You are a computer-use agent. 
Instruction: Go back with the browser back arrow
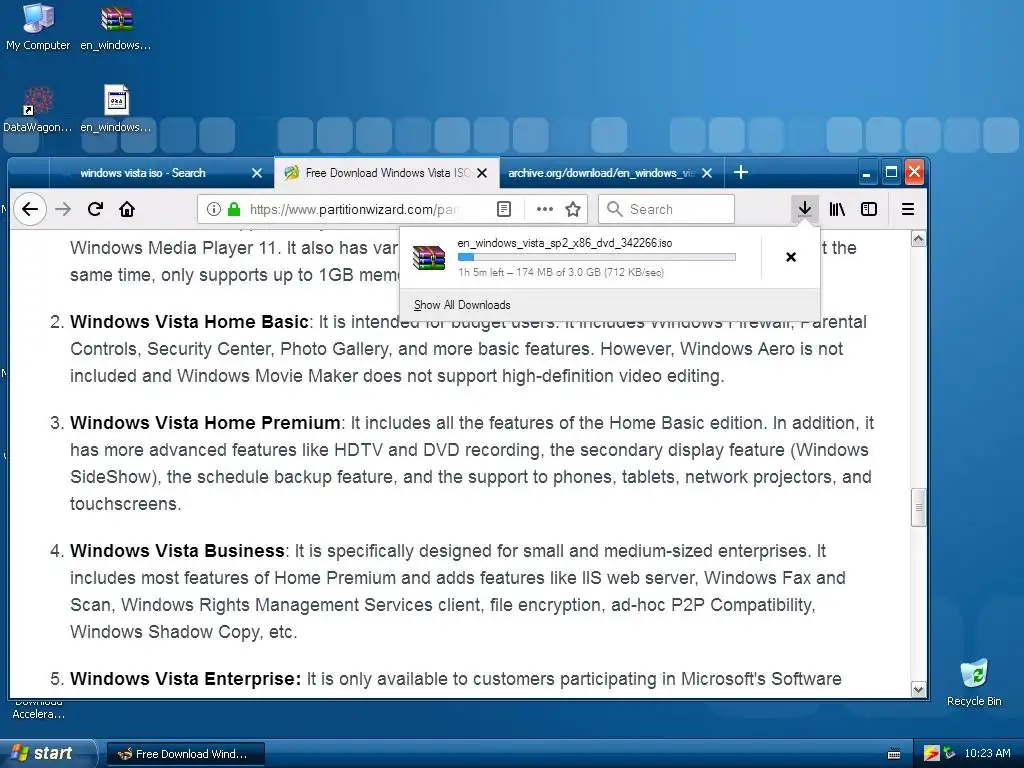(x=30, y=209)
